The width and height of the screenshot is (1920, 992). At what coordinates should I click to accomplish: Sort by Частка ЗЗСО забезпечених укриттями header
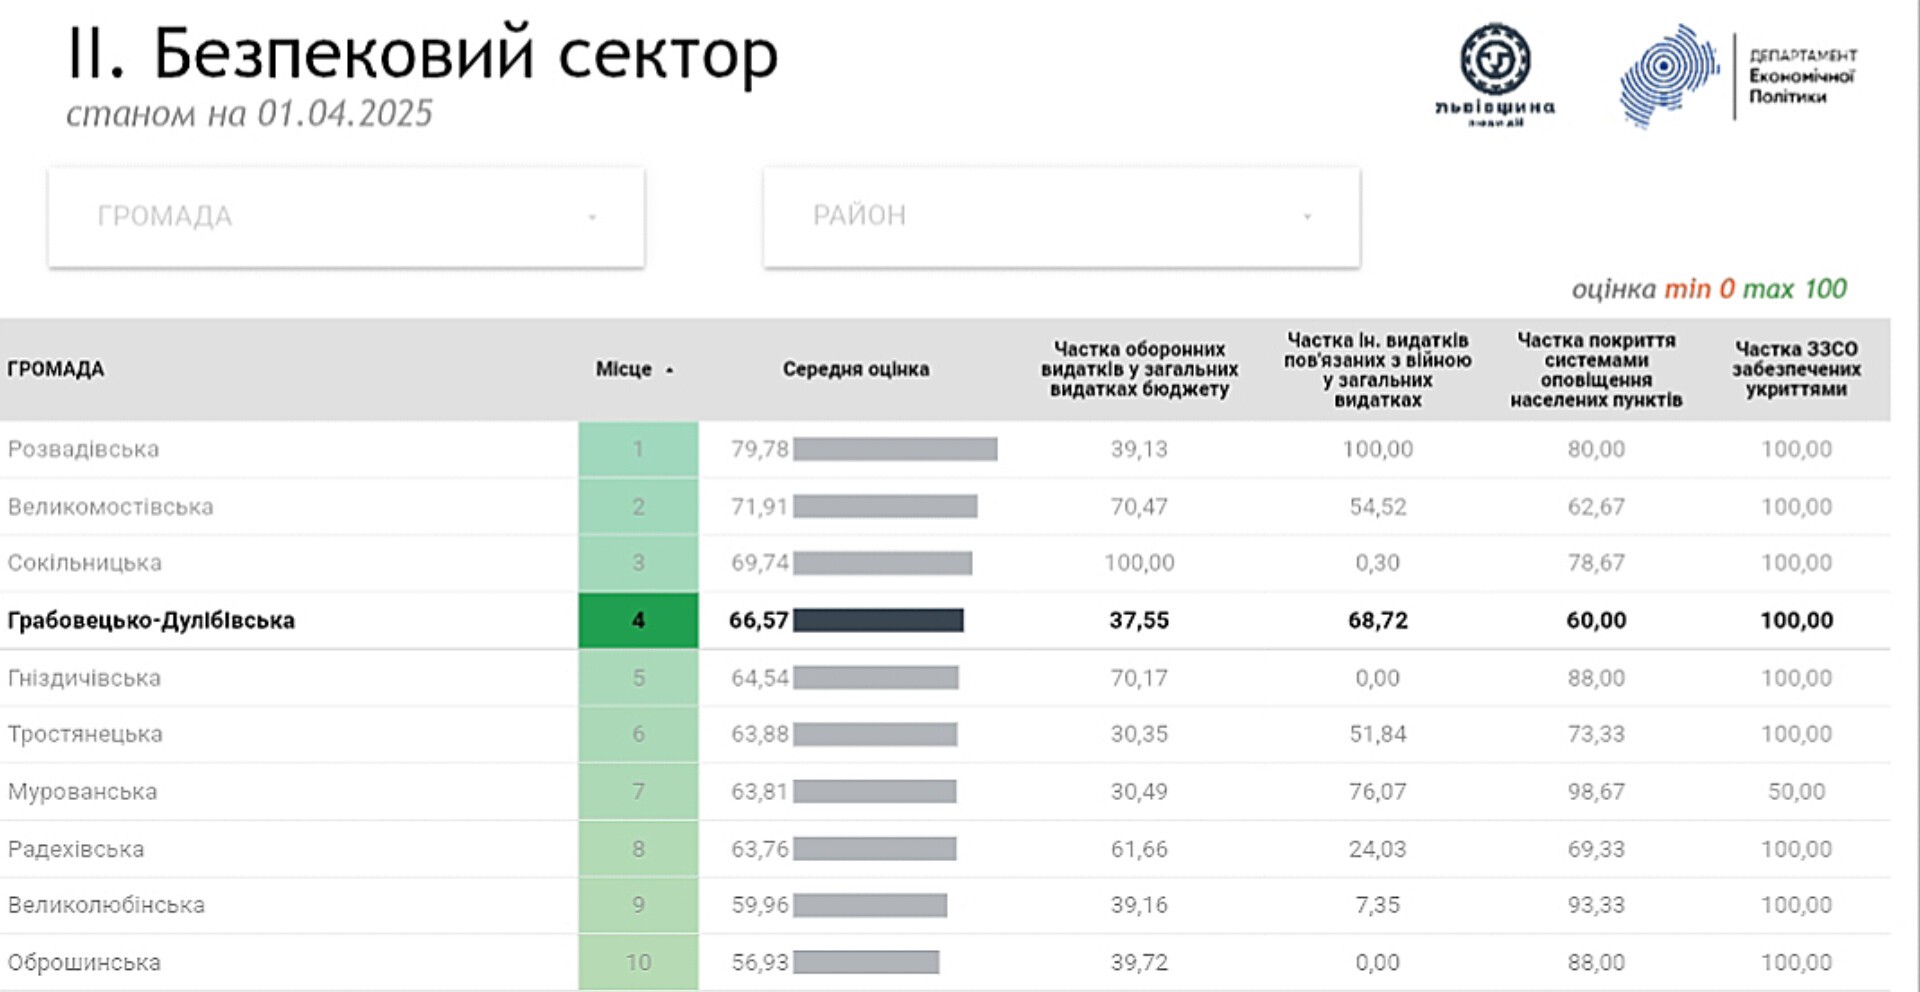tap(1796, 369)
